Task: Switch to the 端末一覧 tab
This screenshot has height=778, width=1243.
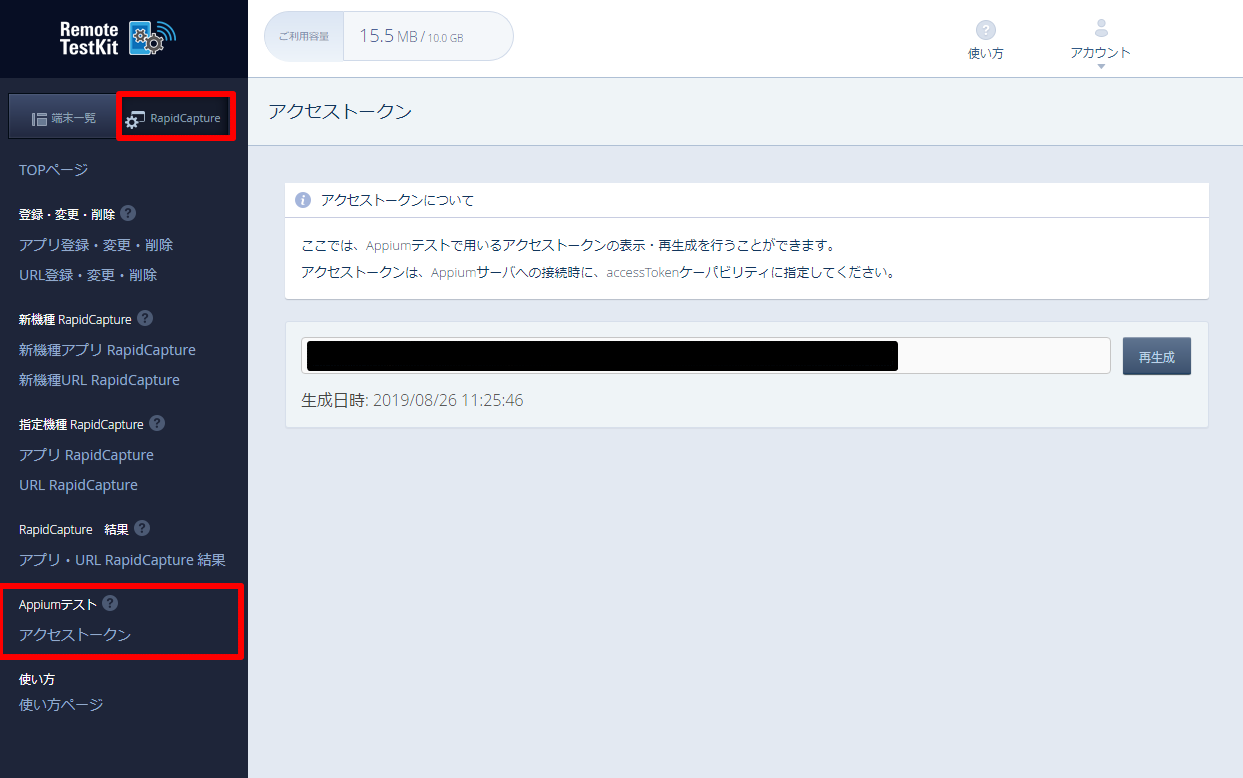Action: [x=63, y=118]
